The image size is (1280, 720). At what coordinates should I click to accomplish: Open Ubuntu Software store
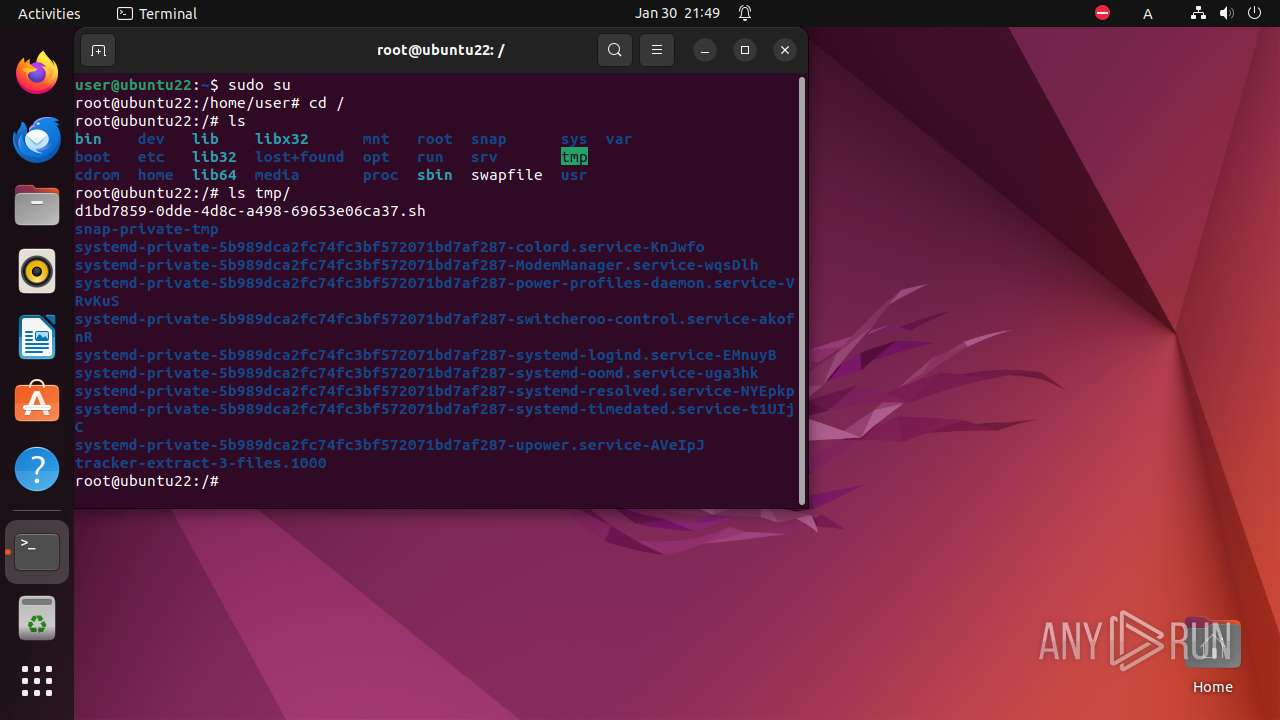(x=37, y=403)
